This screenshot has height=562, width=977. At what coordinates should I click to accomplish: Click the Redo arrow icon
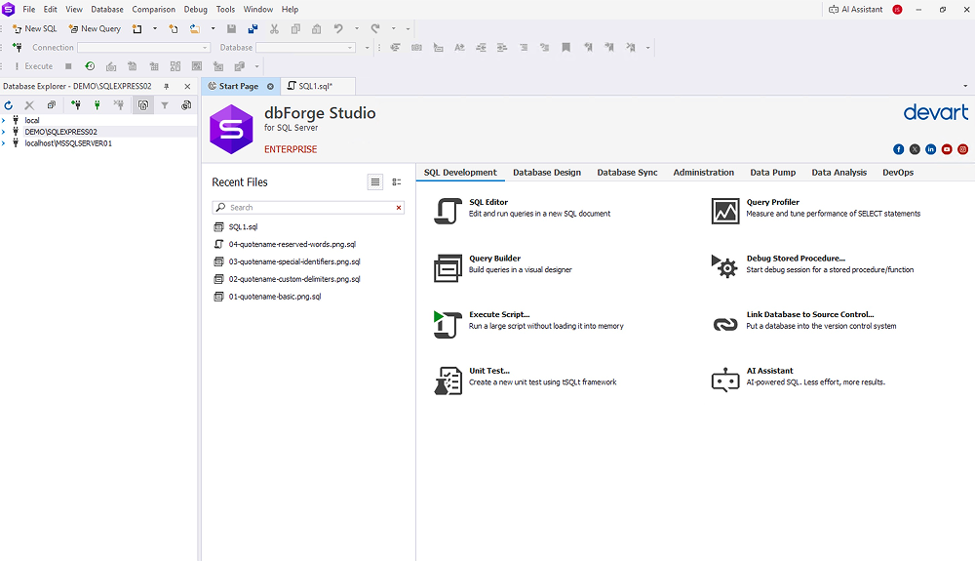375,29
